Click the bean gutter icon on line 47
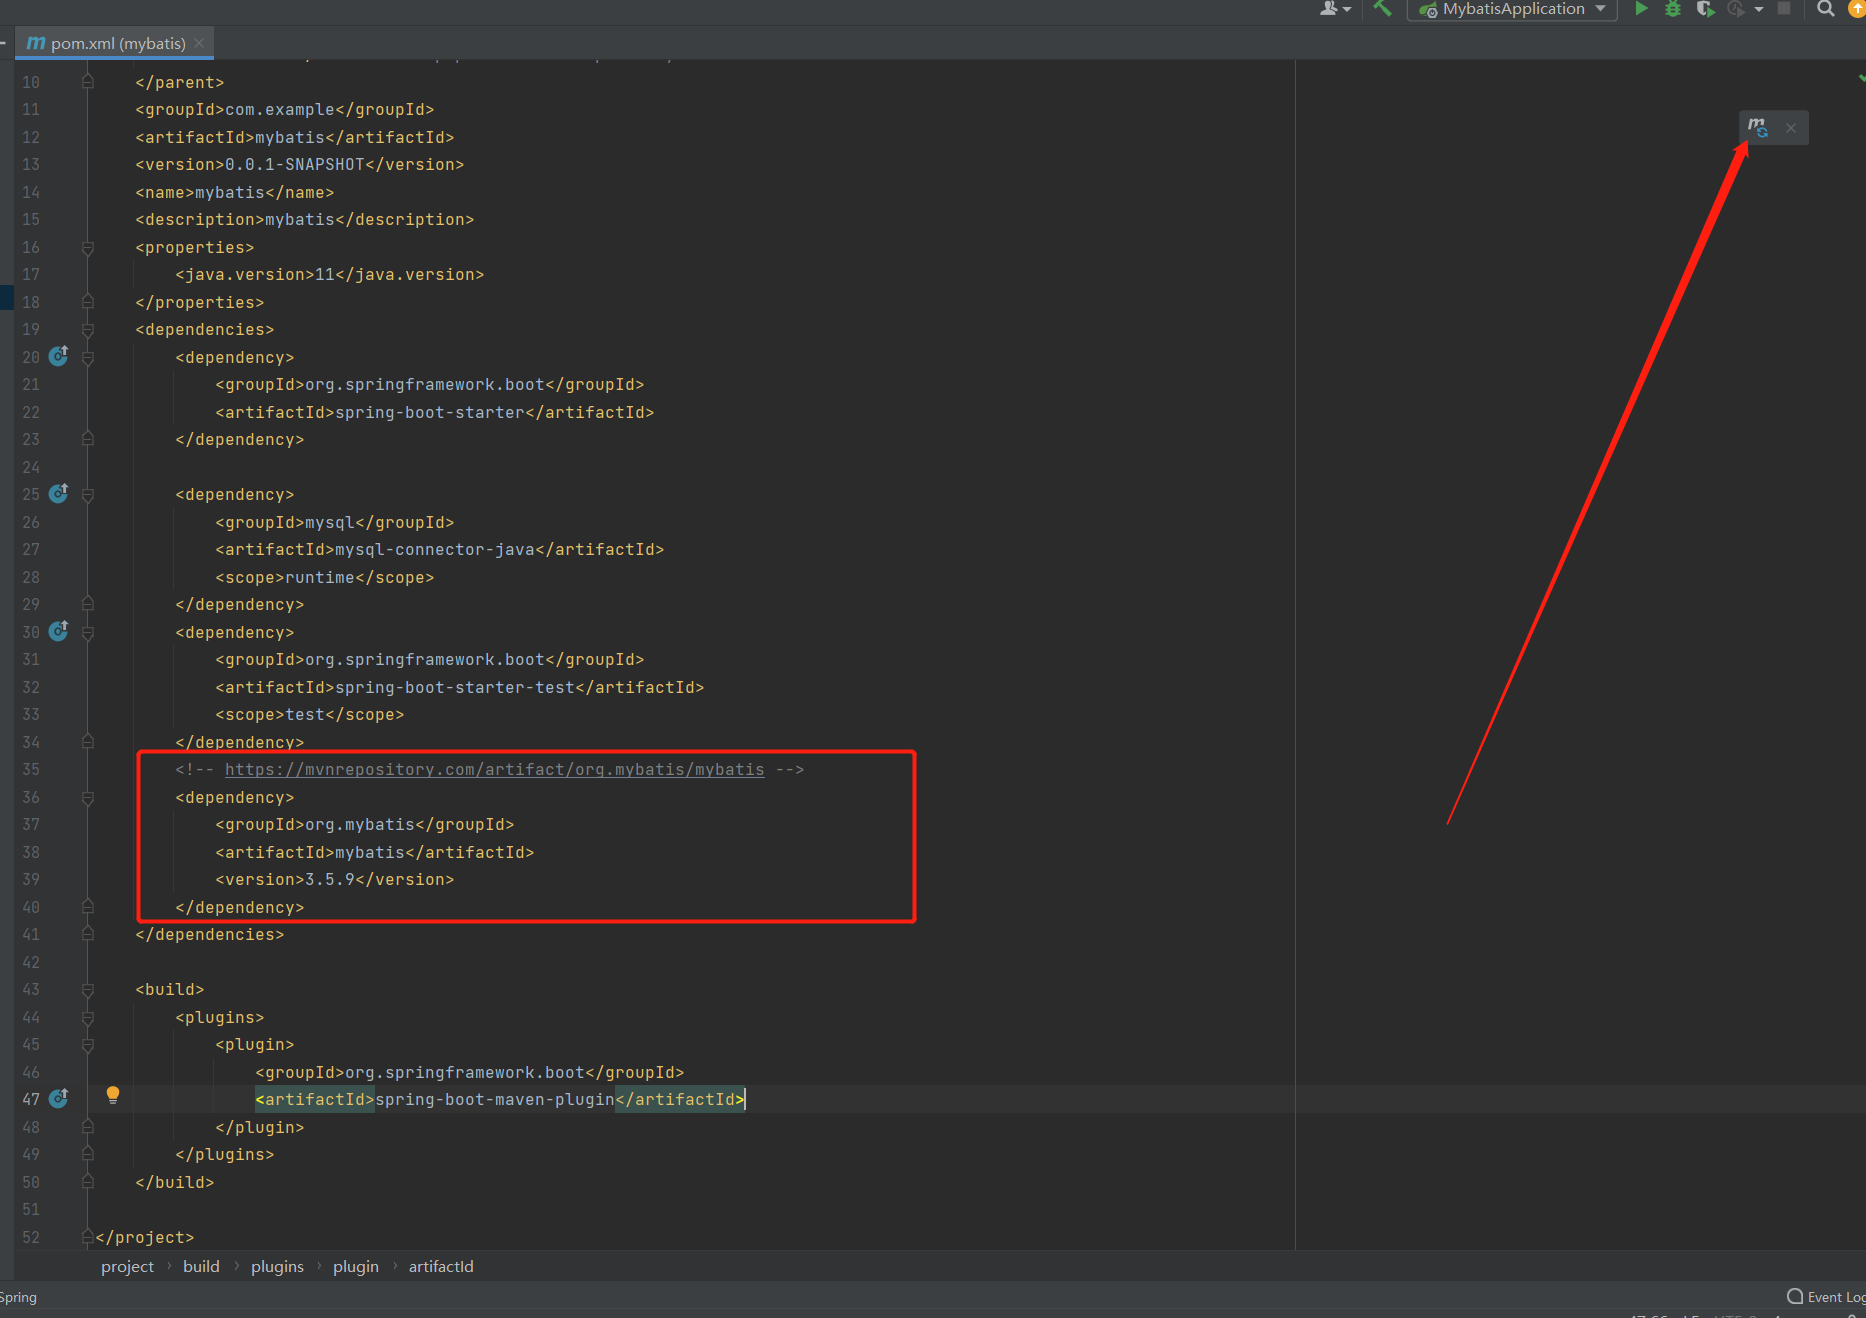 coord(59,1098)
